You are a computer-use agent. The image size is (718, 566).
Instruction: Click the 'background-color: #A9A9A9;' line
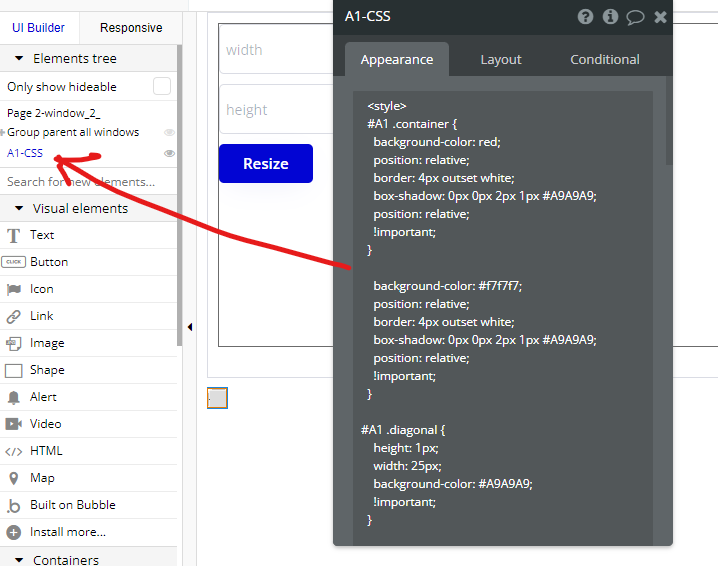click(x=453, y=484)
